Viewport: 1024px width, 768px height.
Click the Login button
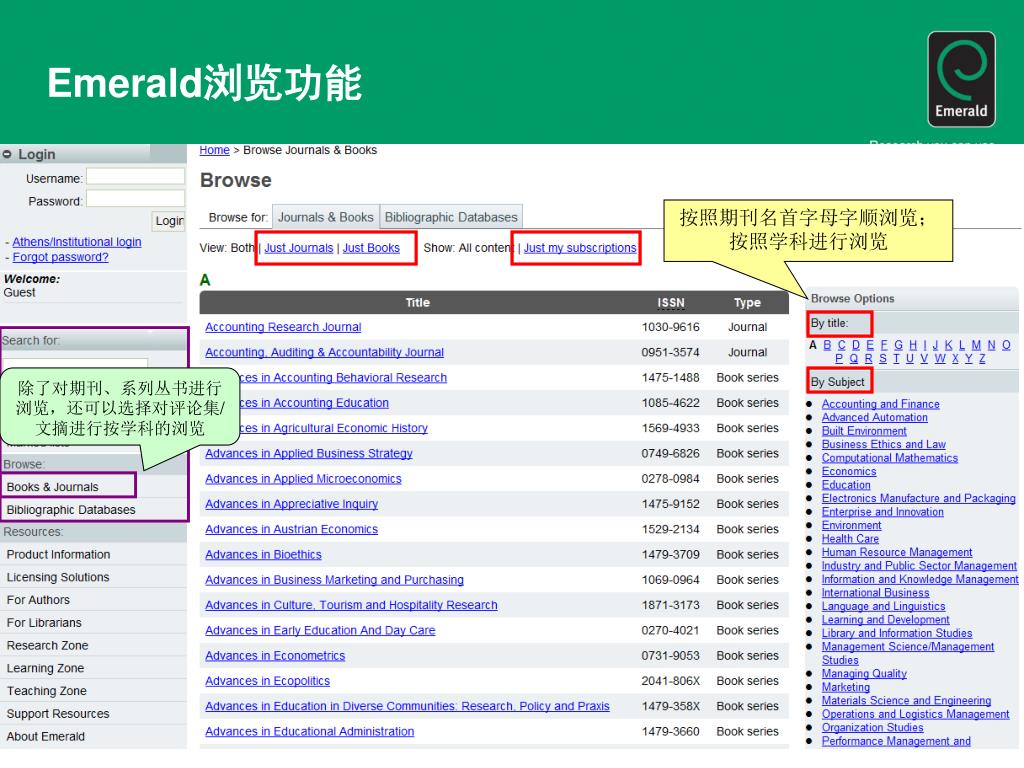tap(168, 221)
